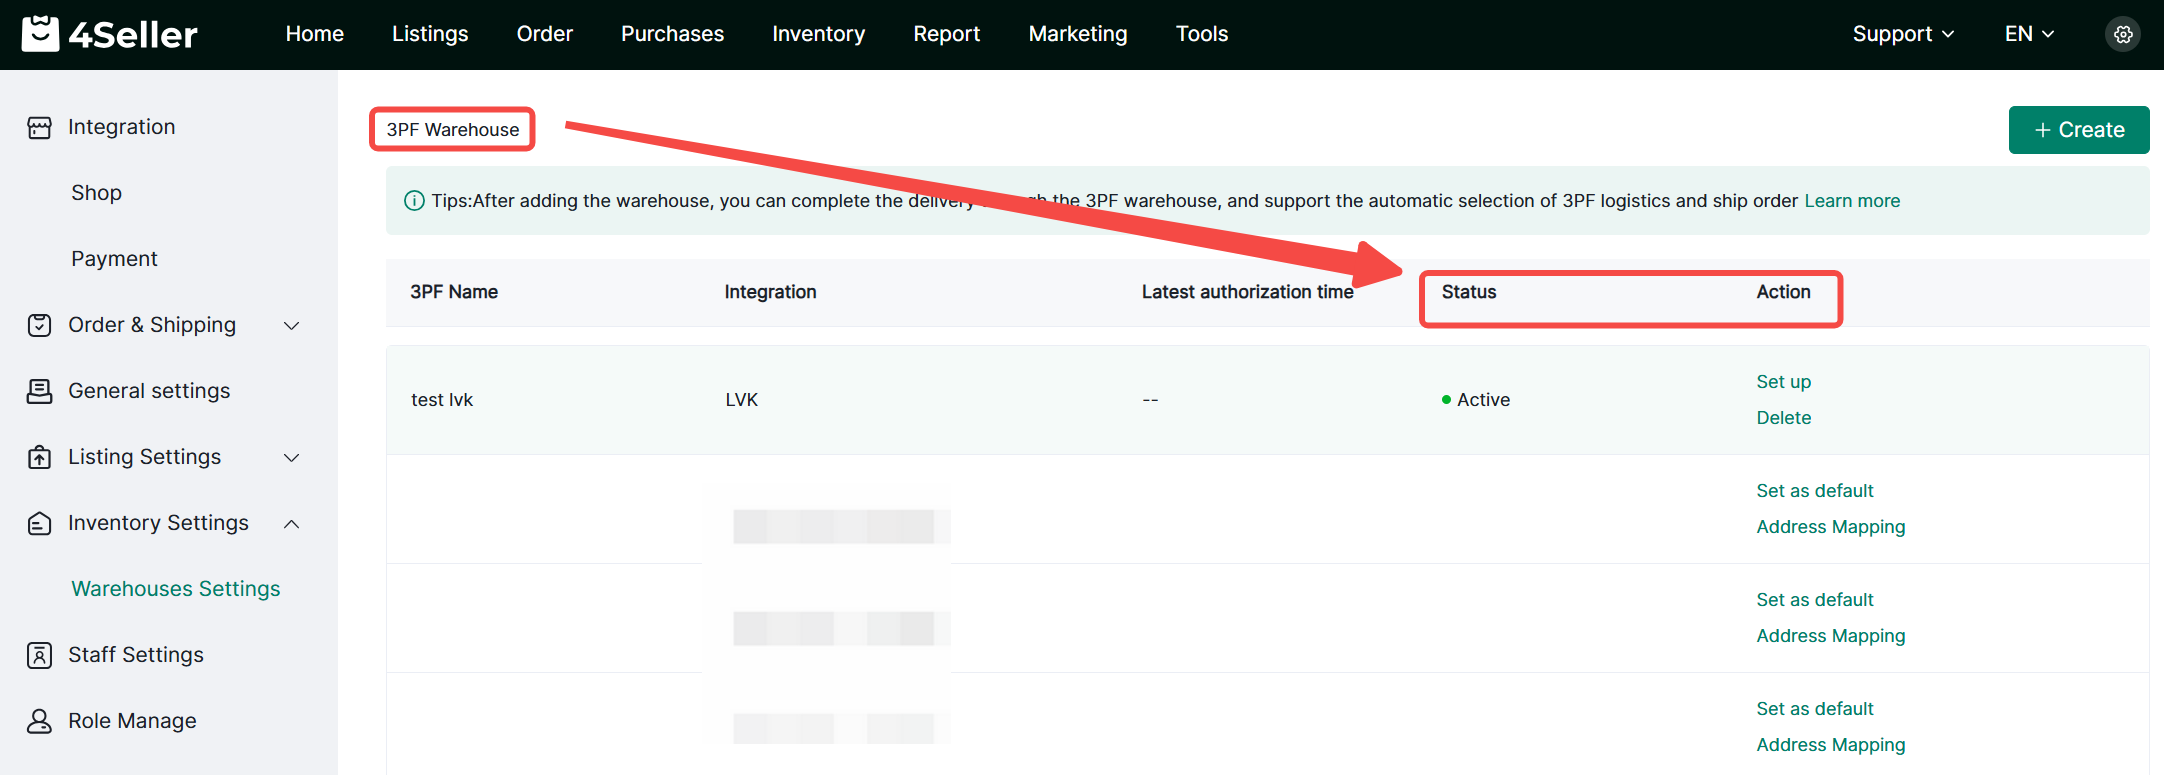Open the Inventory menu in top navigation
This screenshot has width=2164, height=775.
point(818,34)
